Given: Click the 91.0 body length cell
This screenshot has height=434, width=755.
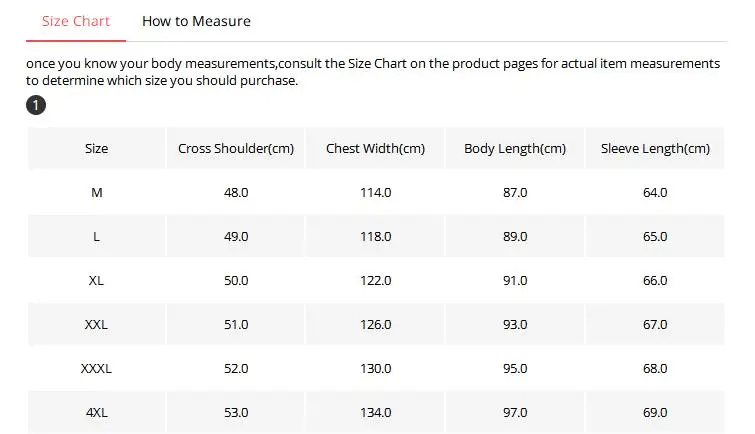Looking at the screenshot, I should point(515,280).
